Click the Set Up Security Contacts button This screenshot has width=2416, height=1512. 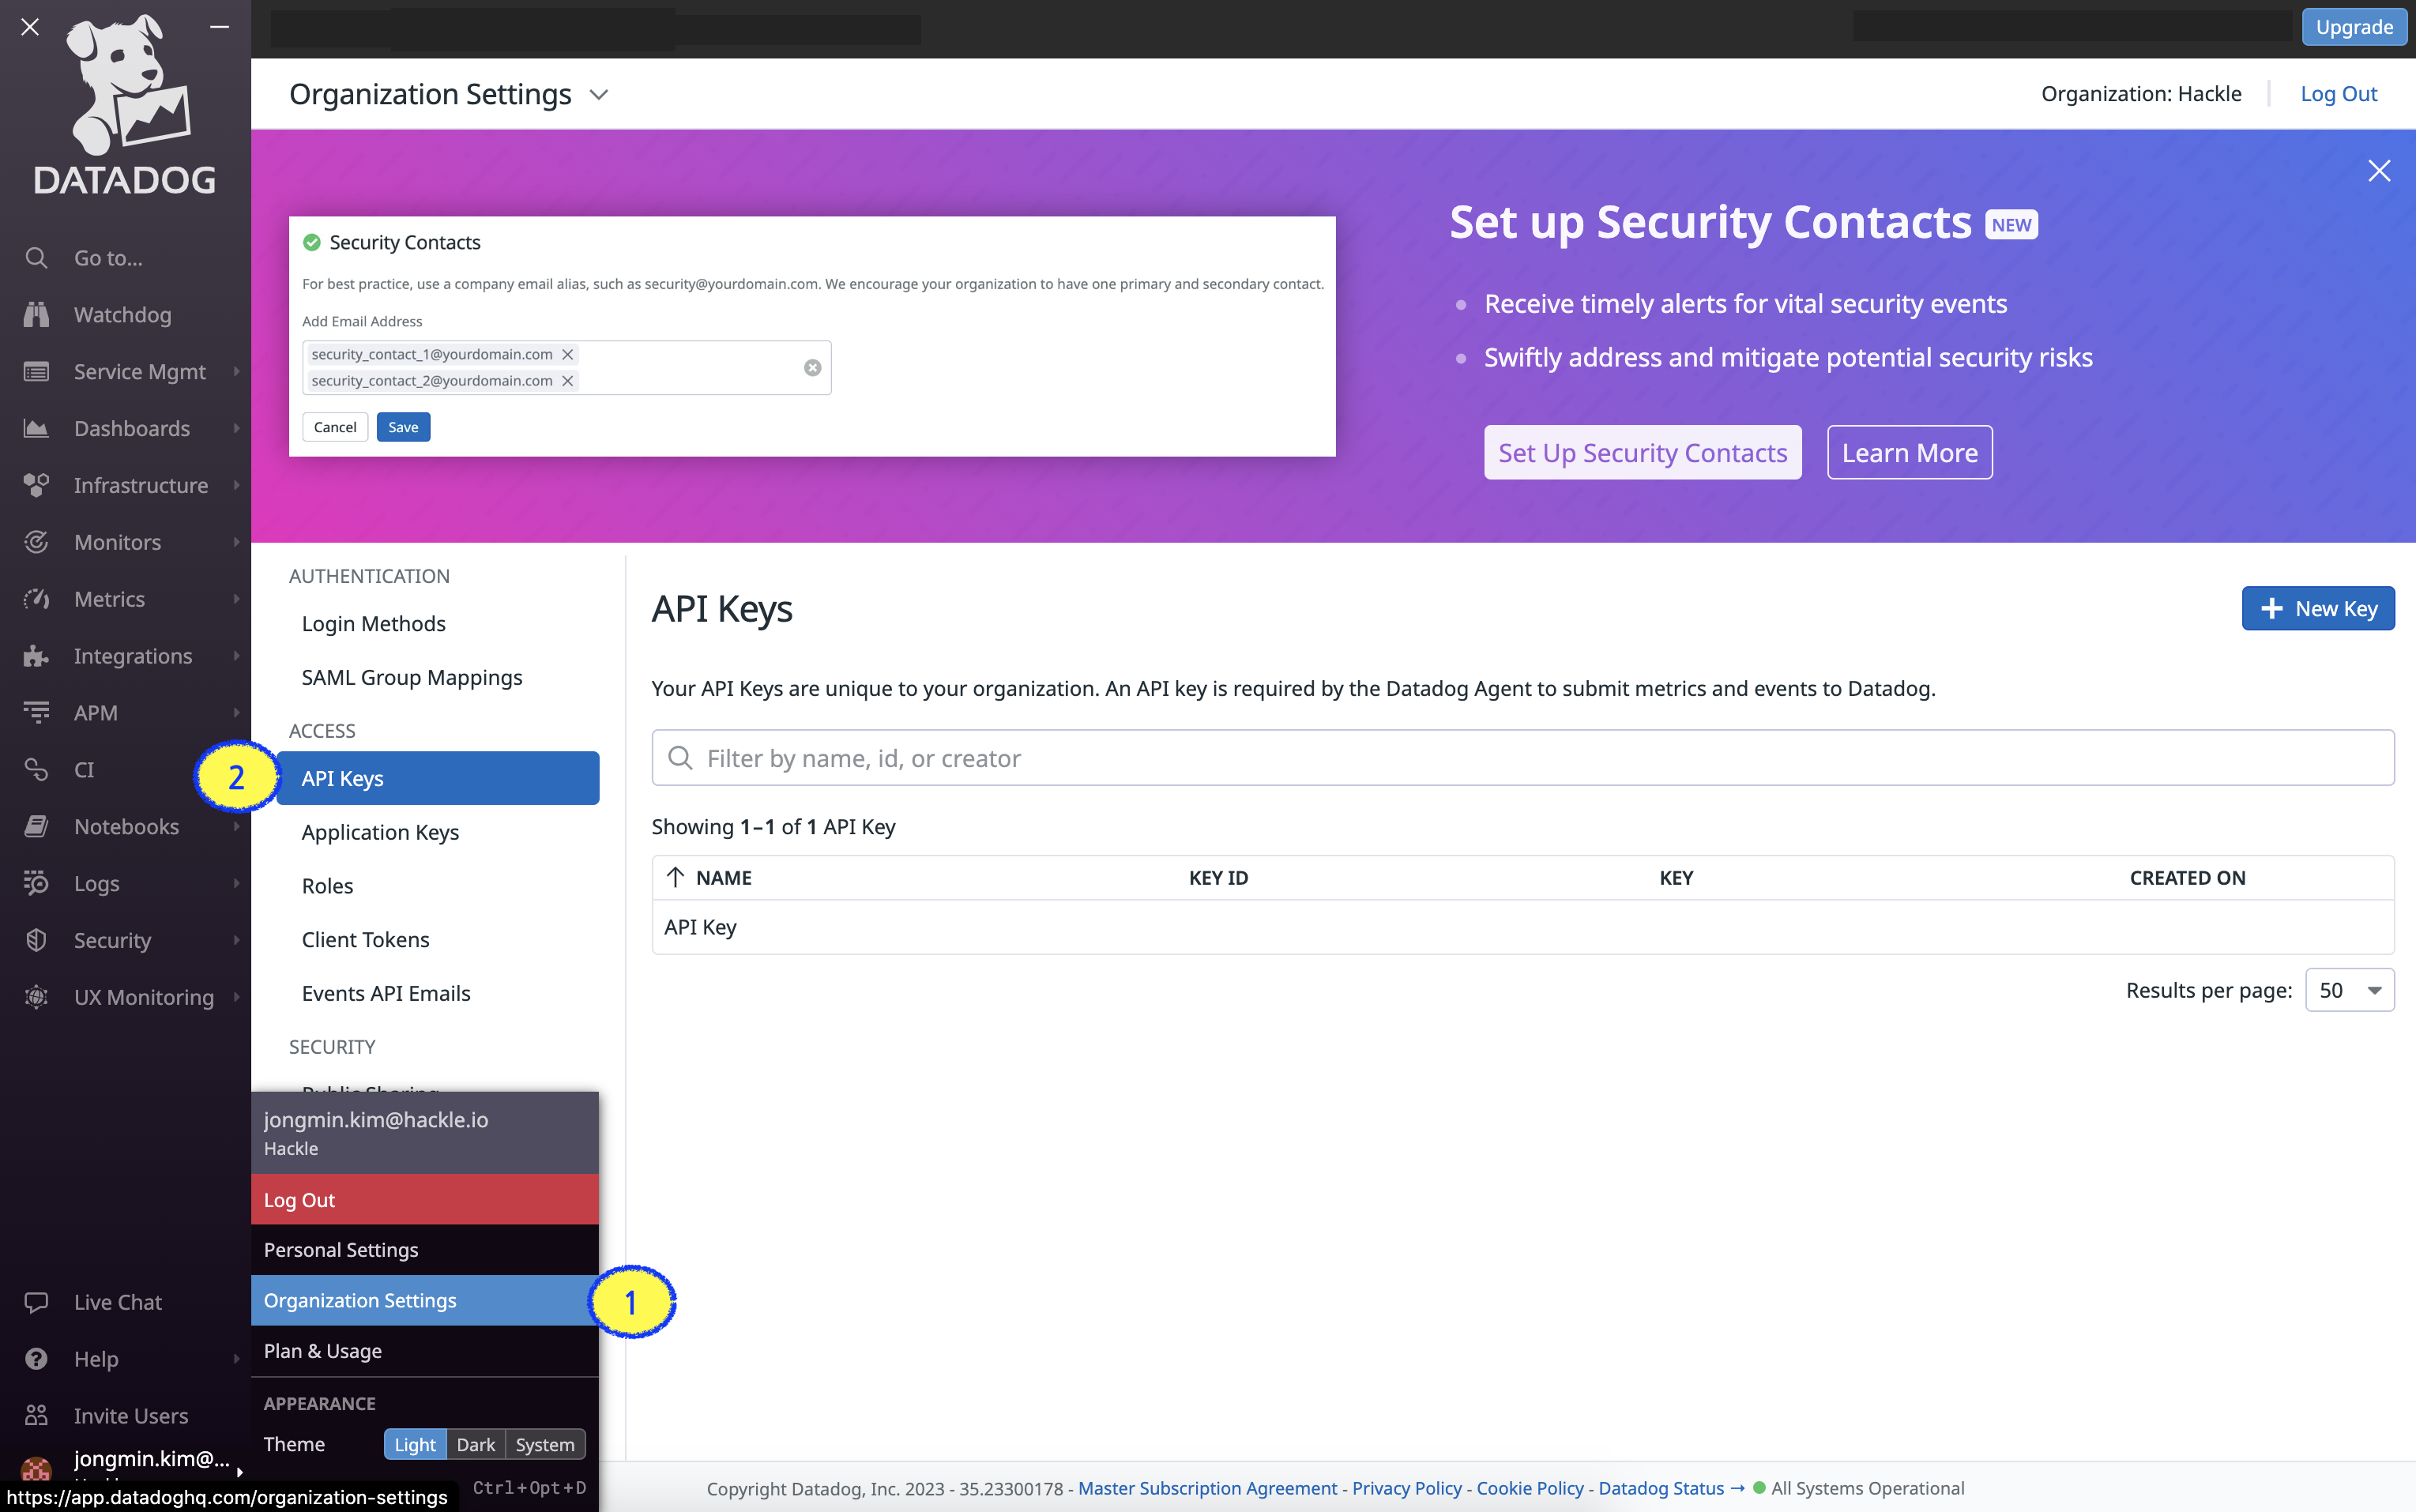pos(1642,453)
